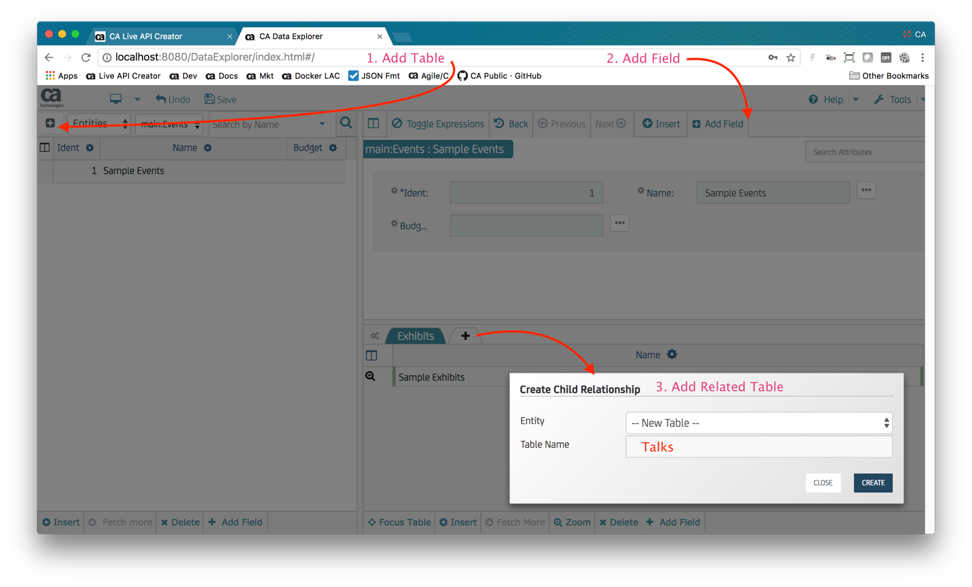Click the add table plus icon

(50, 123)
